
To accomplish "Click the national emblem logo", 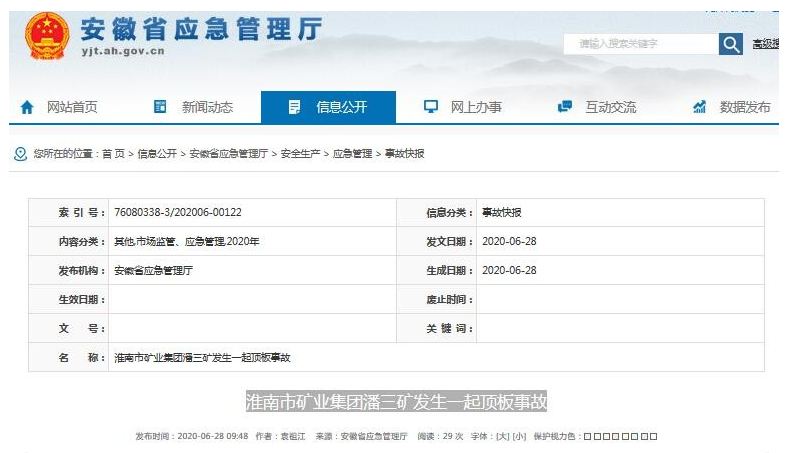I will click(x=47, y=36).
